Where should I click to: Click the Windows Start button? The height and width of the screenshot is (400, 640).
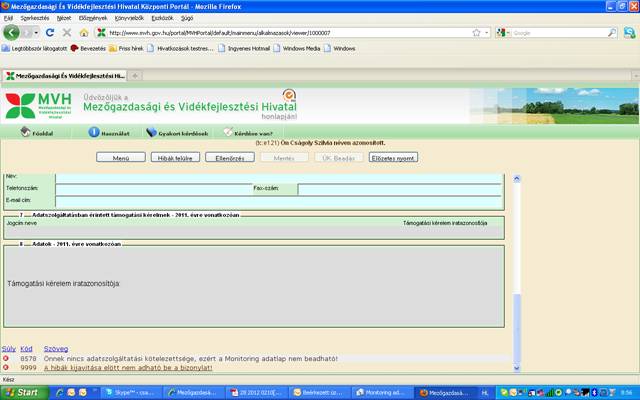pyautogui.click(x=23, y=393)
